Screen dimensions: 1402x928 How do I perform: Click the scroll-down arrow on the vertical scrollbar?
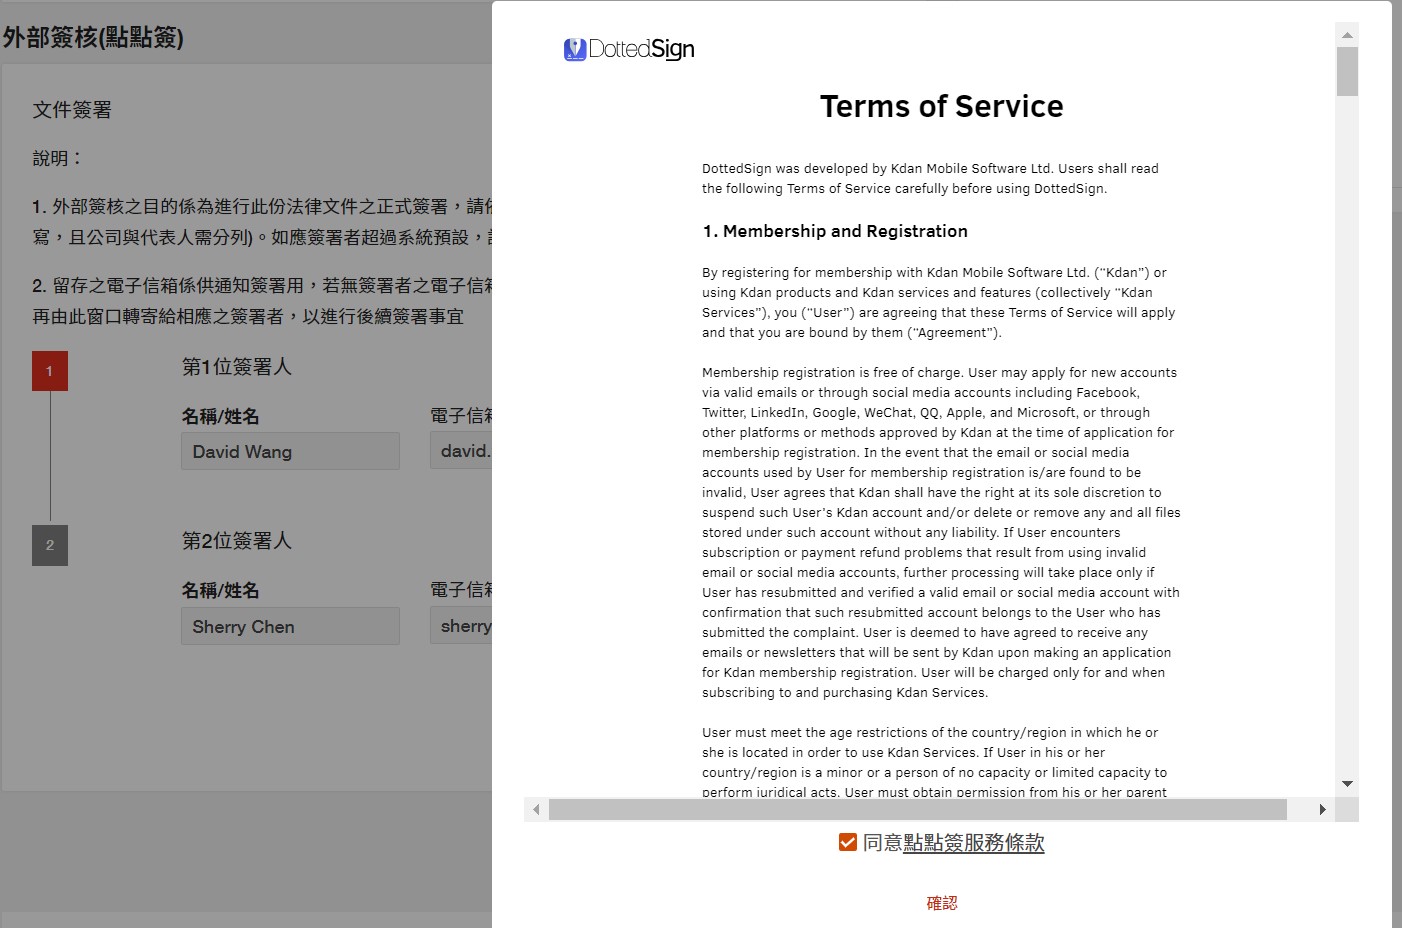(x=1346, y=784)
